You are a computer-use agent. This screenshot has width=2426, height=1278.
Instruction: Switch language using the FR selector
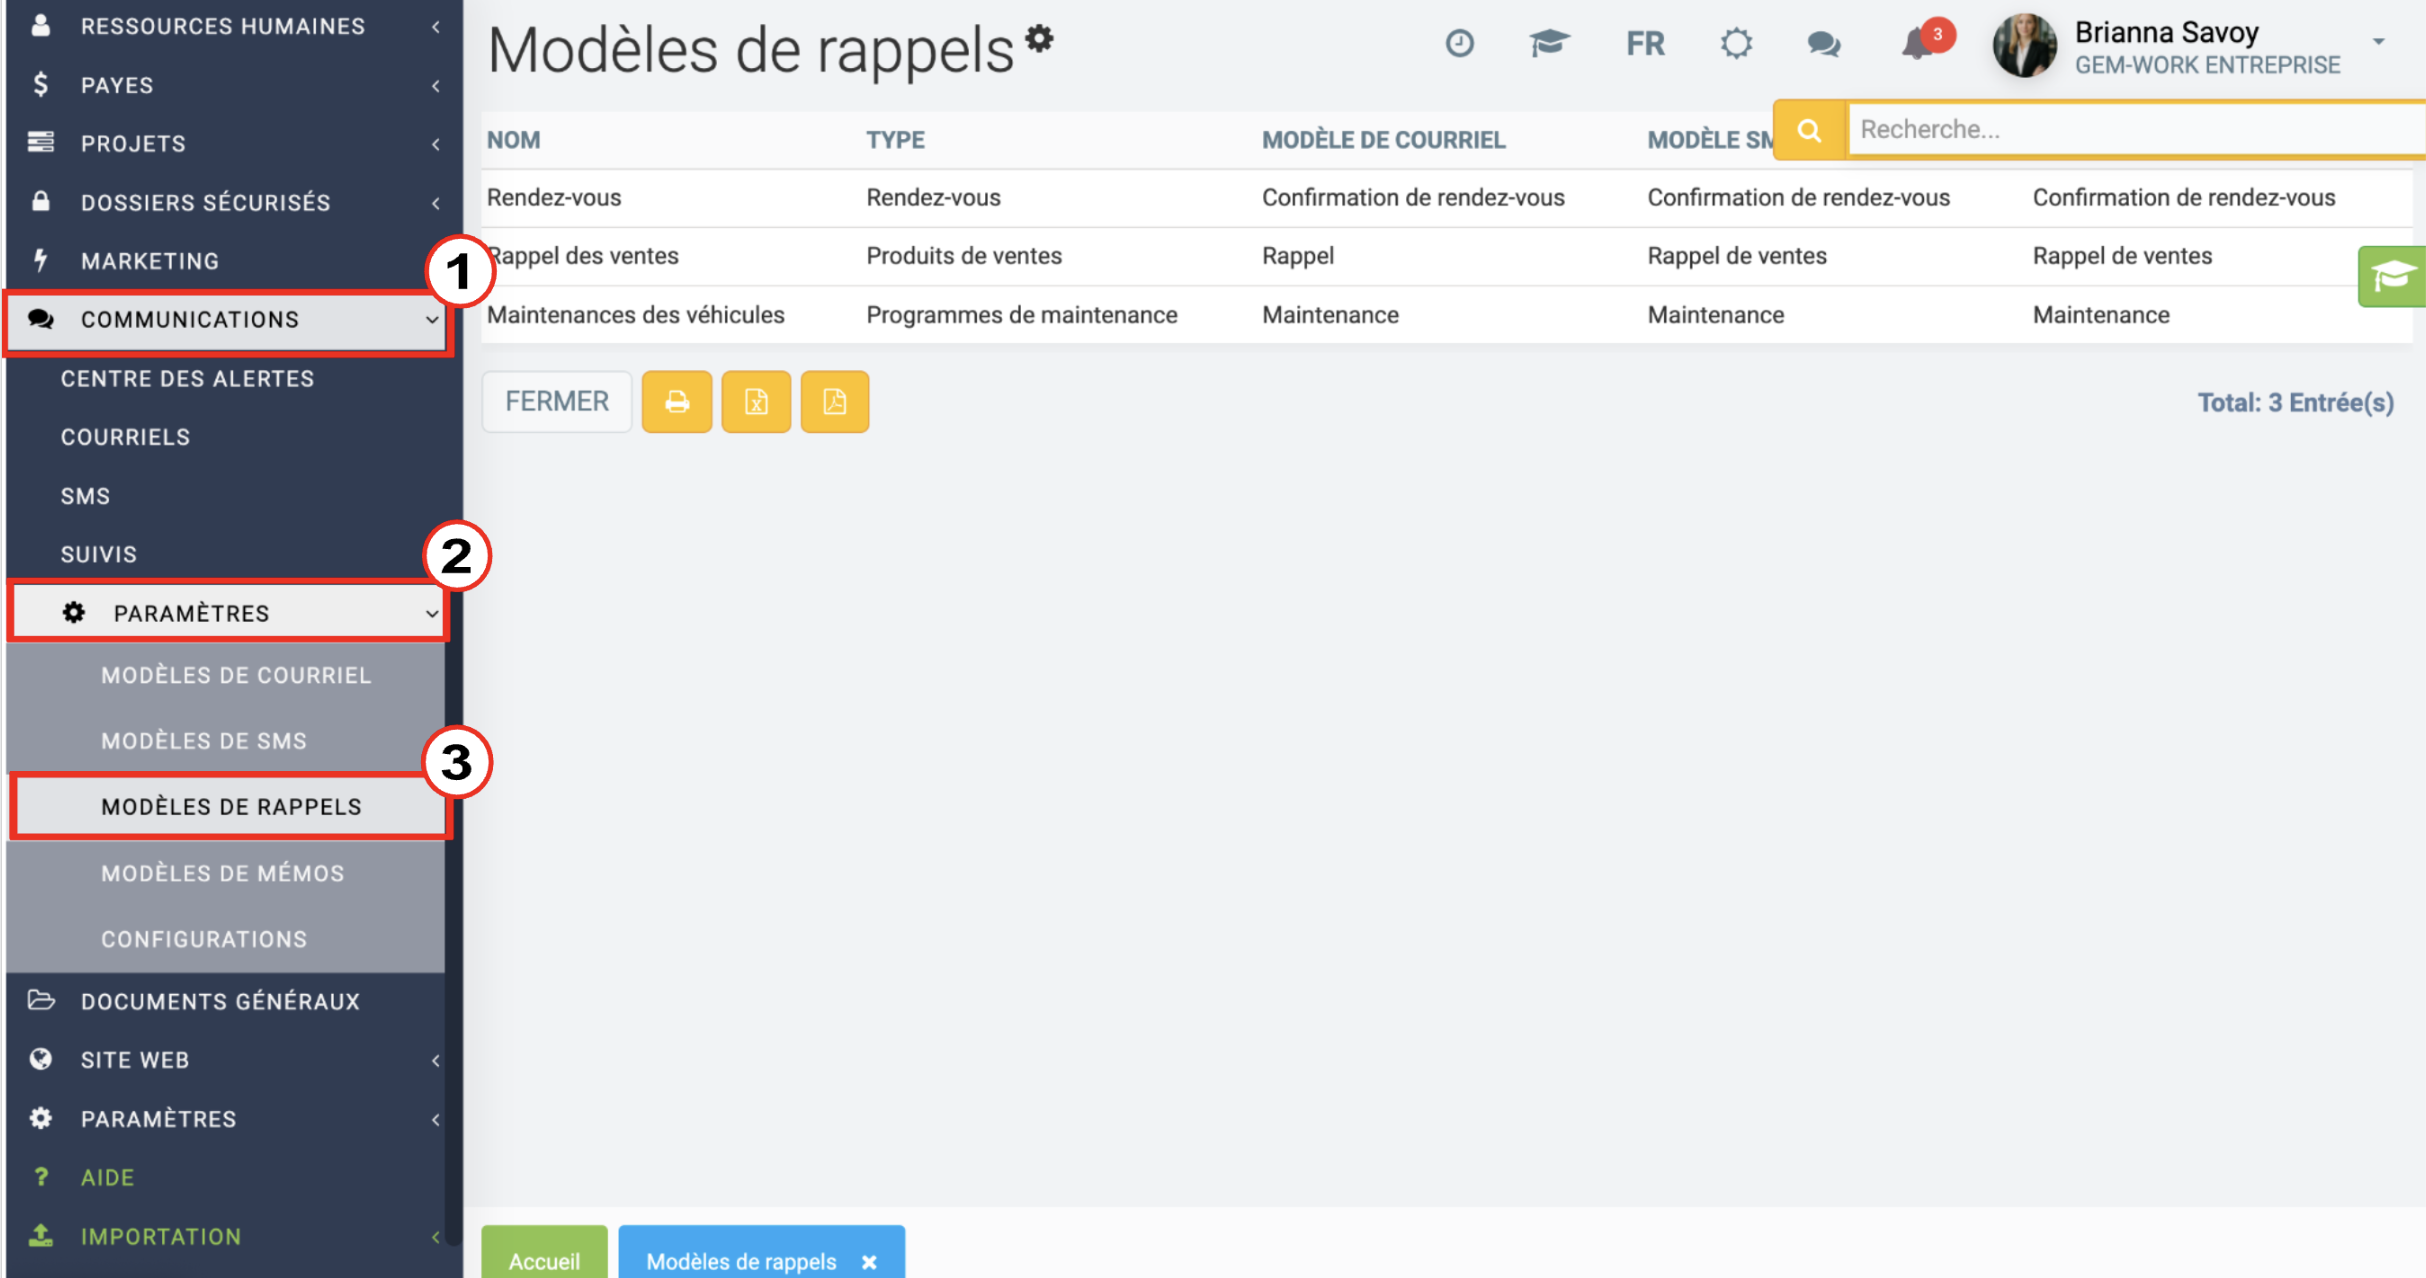pyautogui.click(x=1645, y=44)
